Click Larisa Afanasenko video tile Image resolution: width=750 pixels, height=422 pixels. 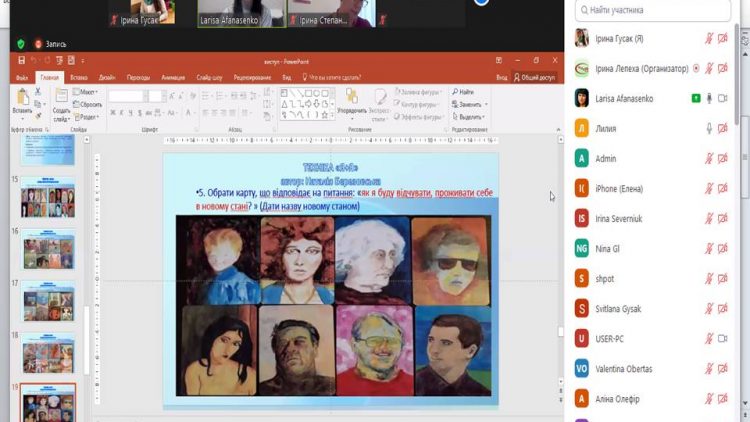[x=242, y=13]
